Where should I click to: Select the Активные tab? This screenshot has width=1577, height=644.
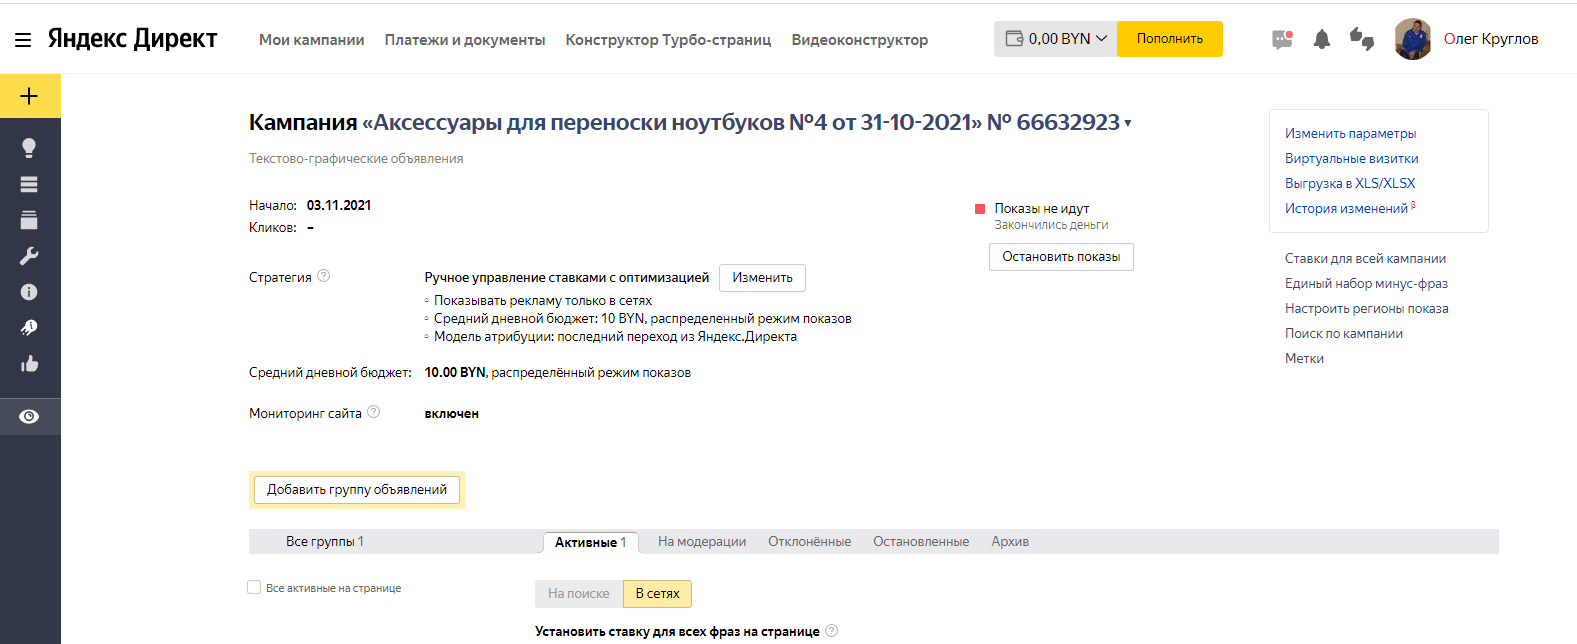[591, 542]
